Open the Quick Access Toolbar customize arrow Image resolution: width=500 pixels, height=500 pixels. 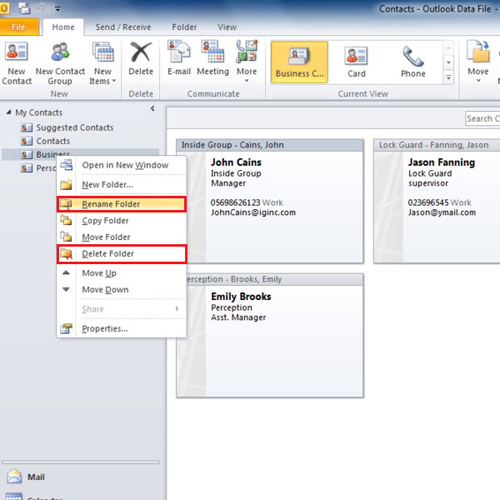pyautogui.click(x=58, y=9)
